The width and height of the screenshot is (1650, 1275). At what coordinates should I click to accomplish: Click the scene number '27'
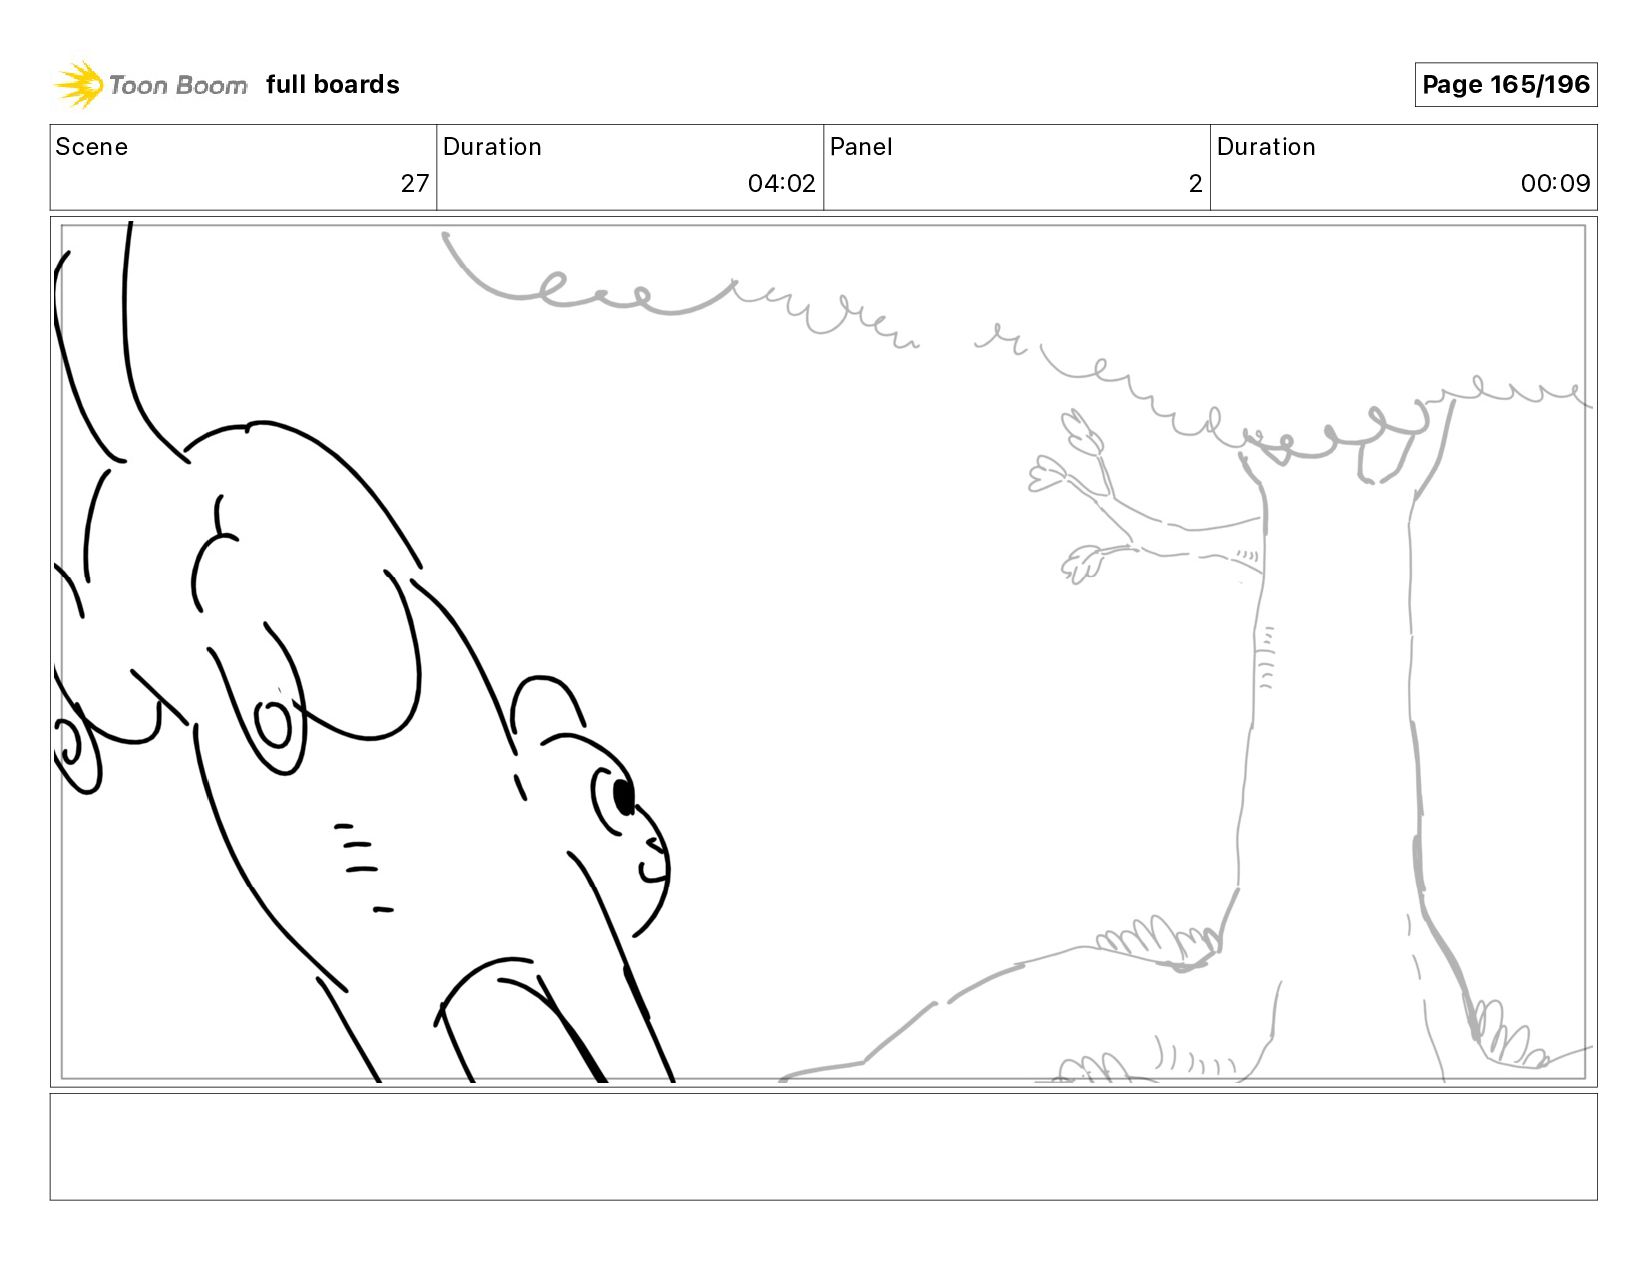point(415,183)
